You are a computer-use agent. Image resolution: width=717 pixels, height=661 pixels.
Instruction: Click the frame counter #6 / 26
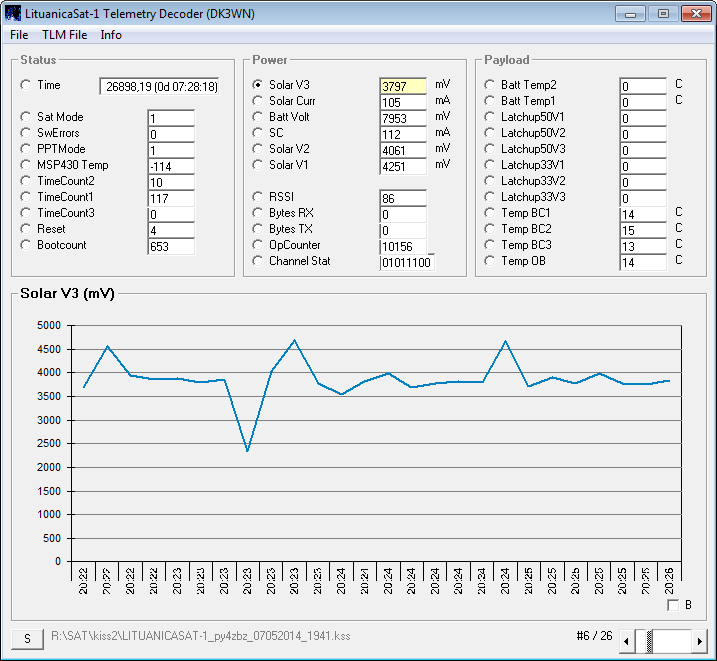[x=594, y=635]
